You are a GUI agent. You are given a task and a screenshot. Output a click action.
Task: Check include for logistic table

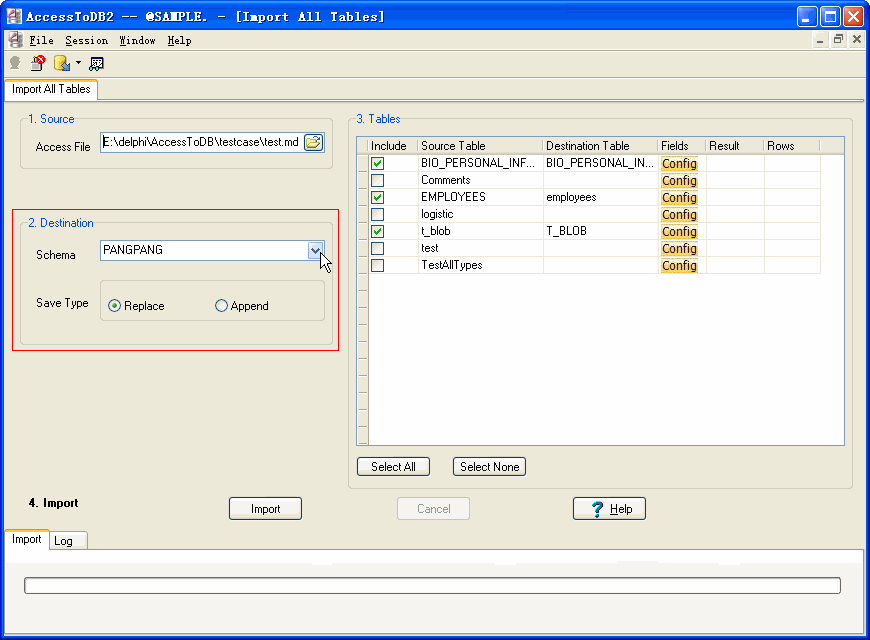(378, 214)
